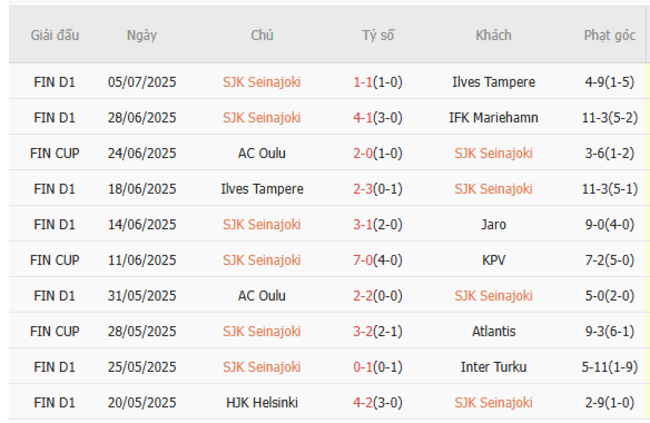Open the 0-1 score against Inter Turku
Viewport: 650px width, 423px height.
coord(363,367)
